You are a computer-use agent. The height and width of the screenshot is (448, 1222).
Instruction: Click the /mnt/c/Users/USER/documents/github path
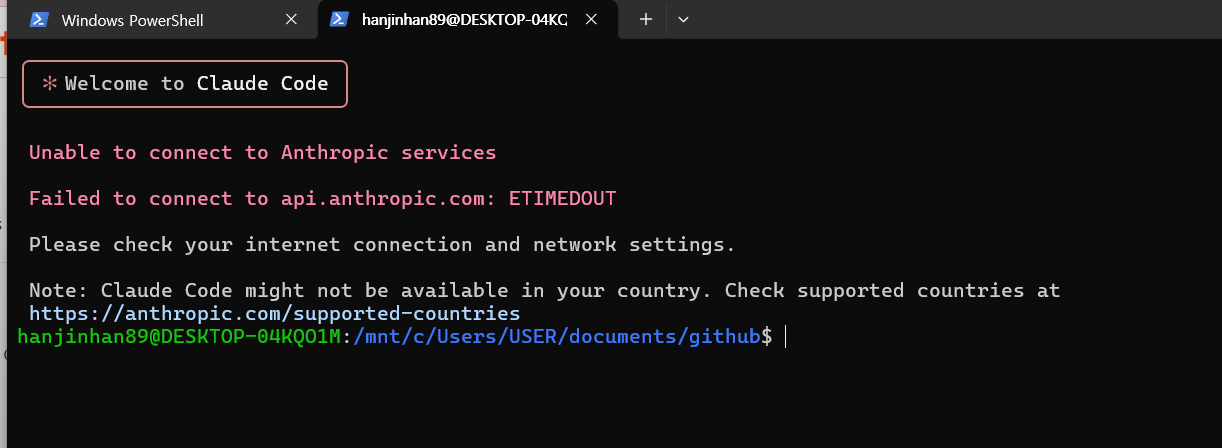click(556, 337)
